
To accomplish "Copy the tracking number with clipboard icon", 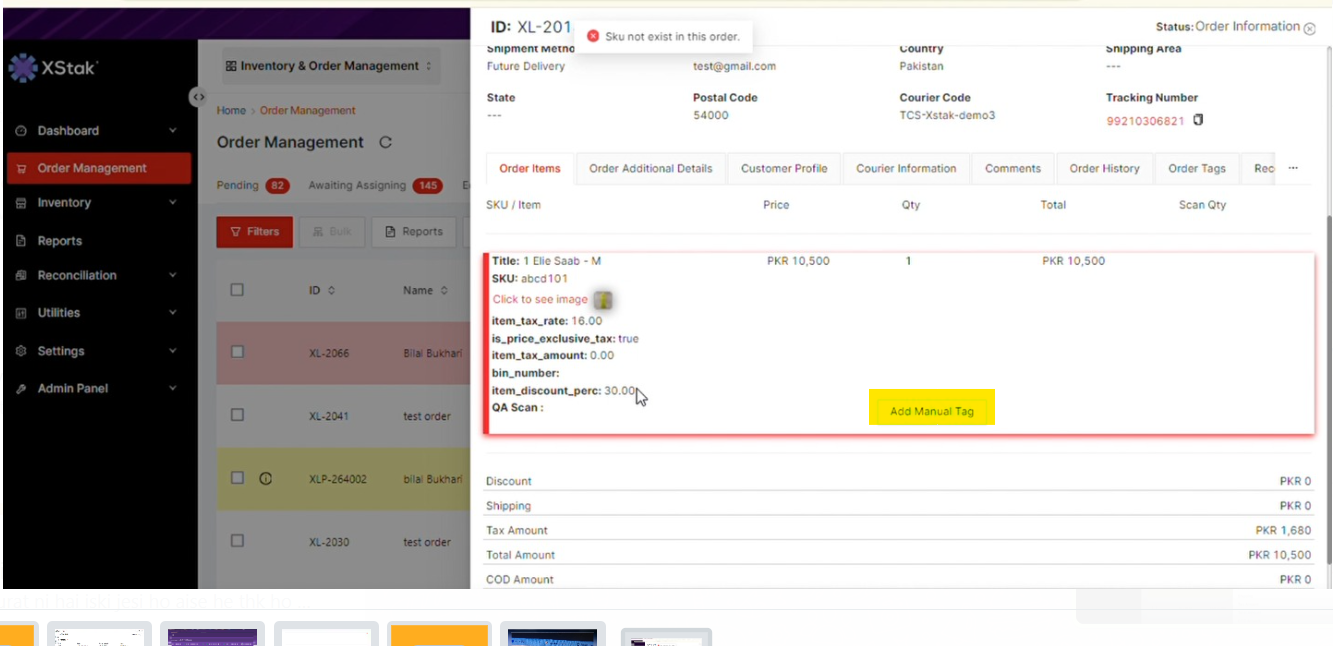I will point(1198,121).
